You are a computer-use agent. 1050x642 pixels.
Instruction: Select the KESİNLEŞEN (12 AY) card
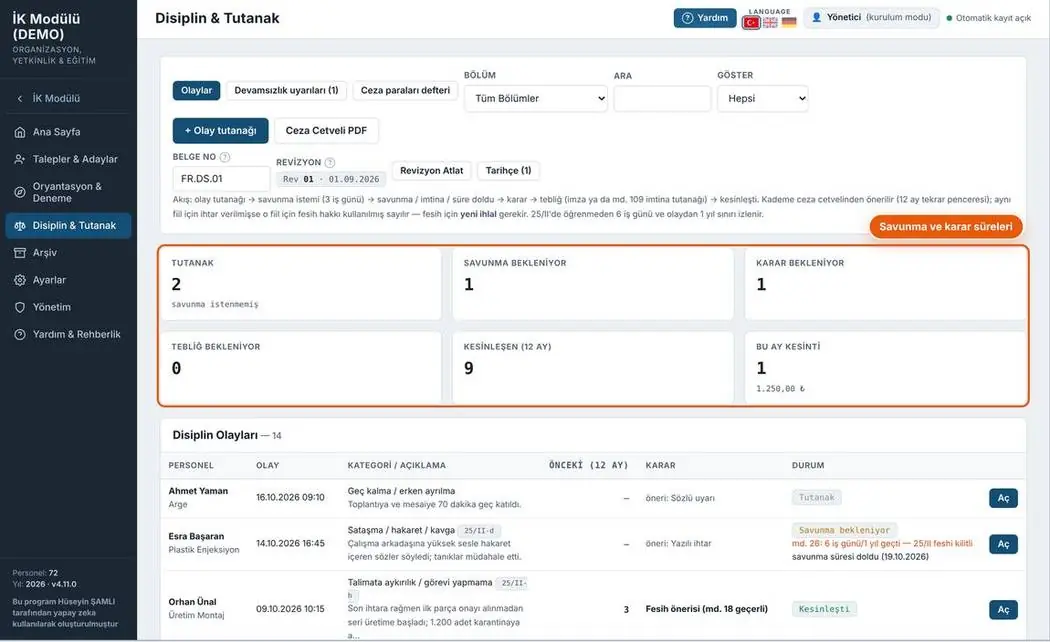[x=593, y=368]
